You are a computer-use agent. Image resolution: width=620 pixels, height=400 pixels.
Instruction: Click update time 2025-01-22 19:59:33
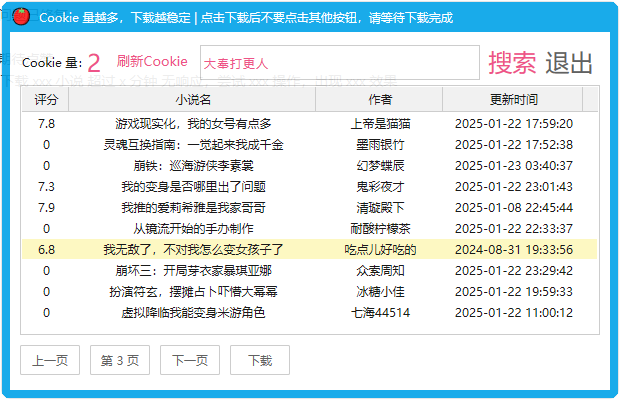coord(514,292)
